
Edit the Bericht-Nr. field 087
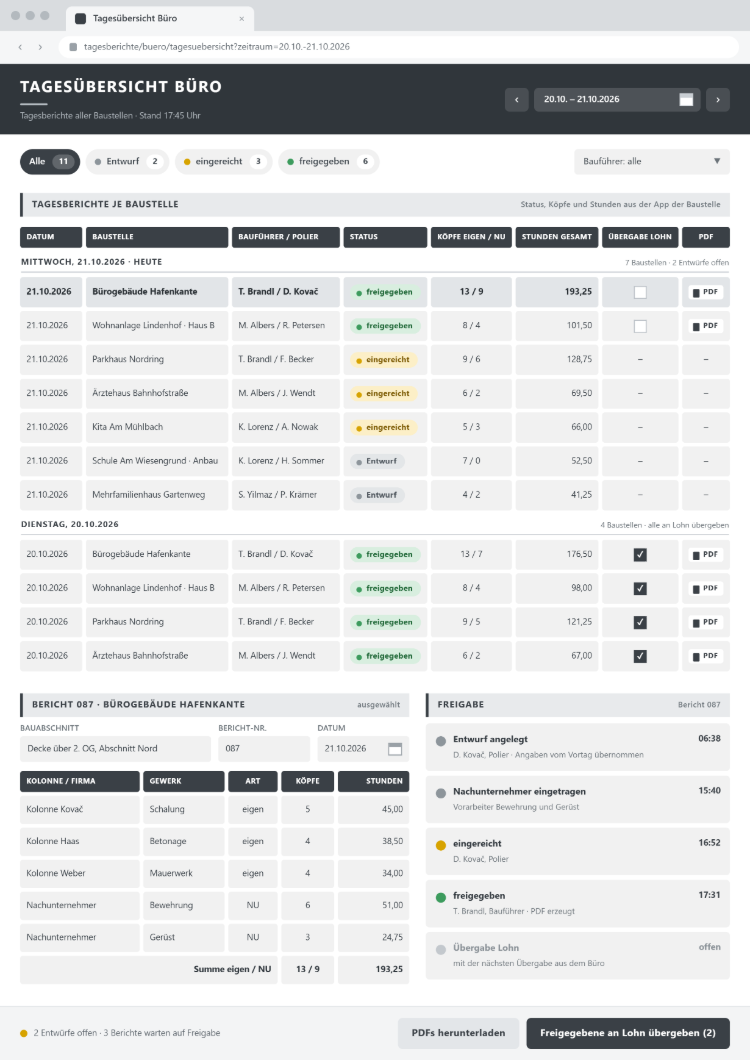(264, 748)
